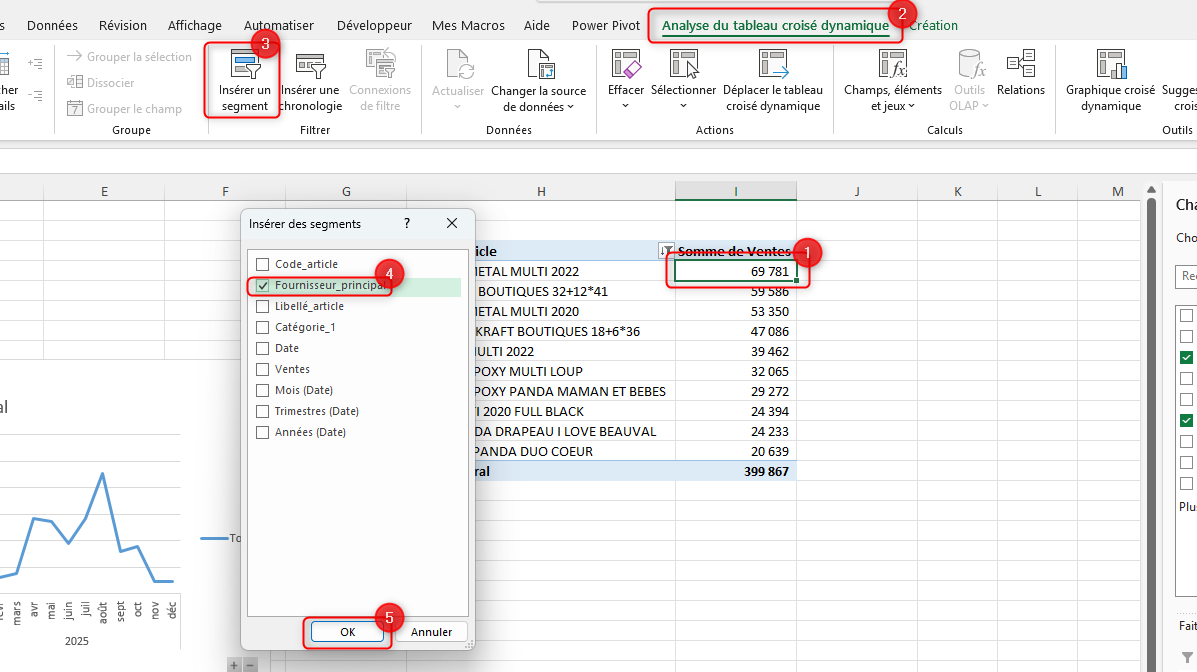Click the Relations icon
This screenshot has height=672, width=1197.
[x=1021, y=64]
